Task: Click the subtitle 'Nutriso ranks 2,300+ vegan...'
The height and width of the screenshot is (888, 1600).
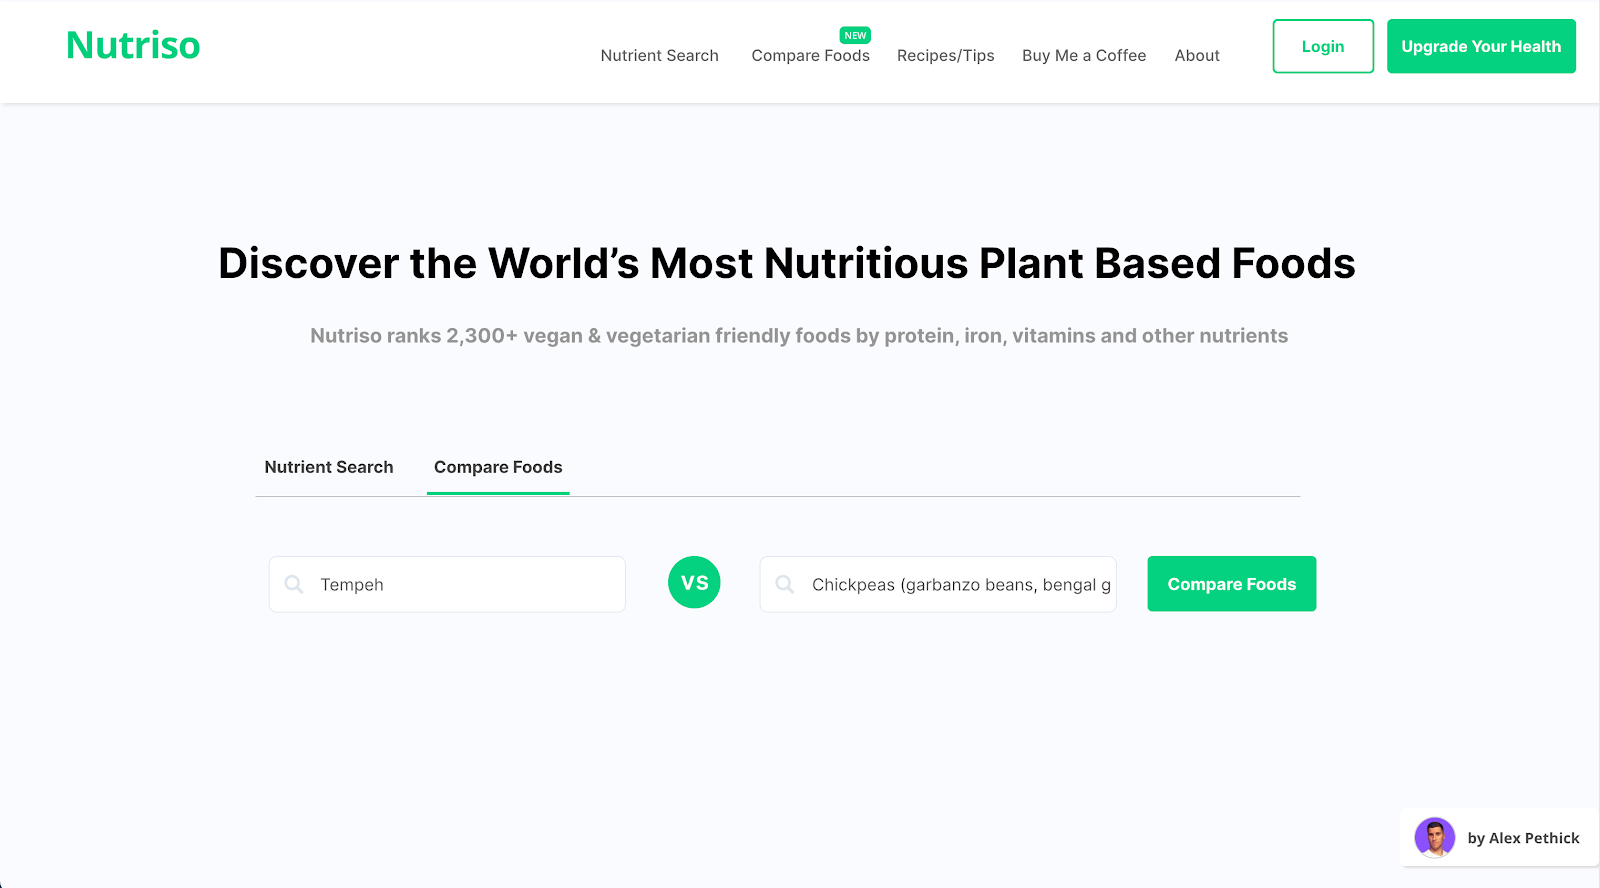Action: pyautogui.click(x=799, y=336)
